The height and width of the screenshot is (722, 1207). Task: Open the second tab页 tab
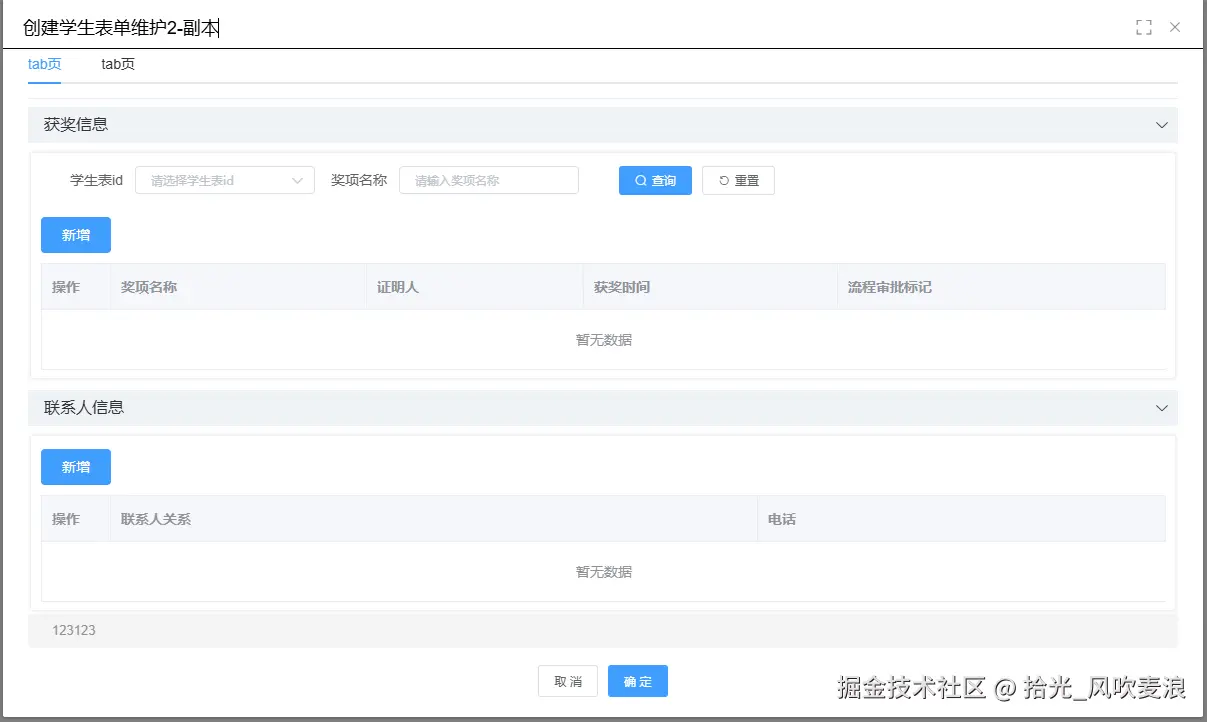(x=118, y=64)
